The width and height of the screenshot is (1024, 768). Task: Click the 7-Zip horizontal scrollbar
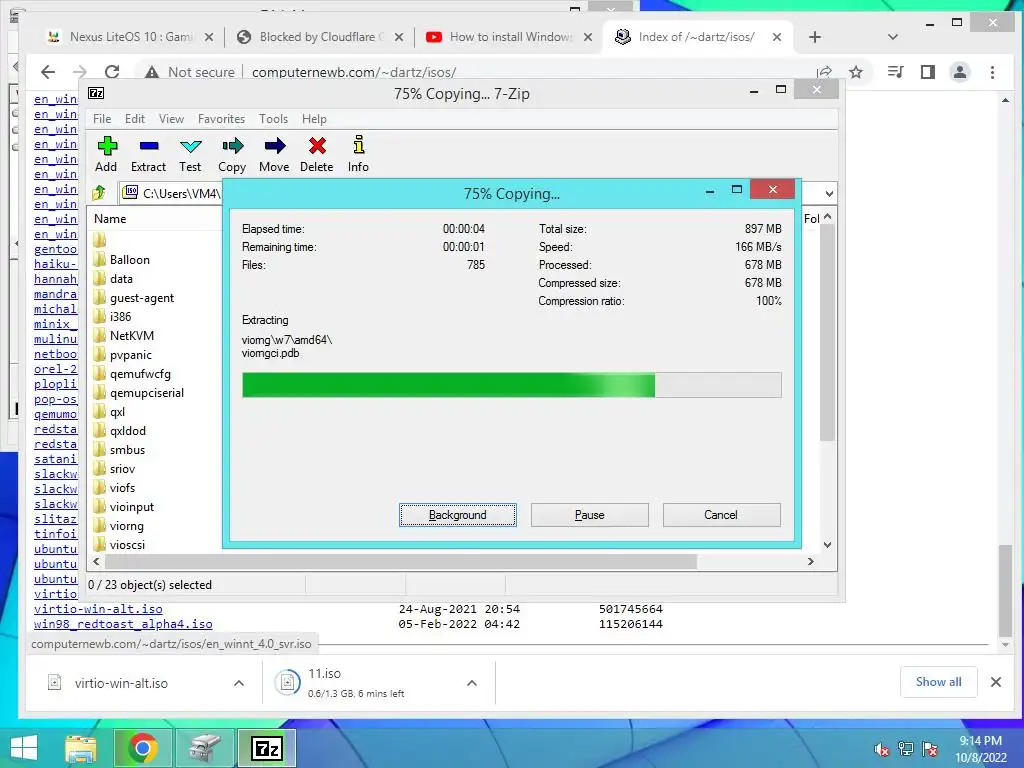tap(400, 562)
